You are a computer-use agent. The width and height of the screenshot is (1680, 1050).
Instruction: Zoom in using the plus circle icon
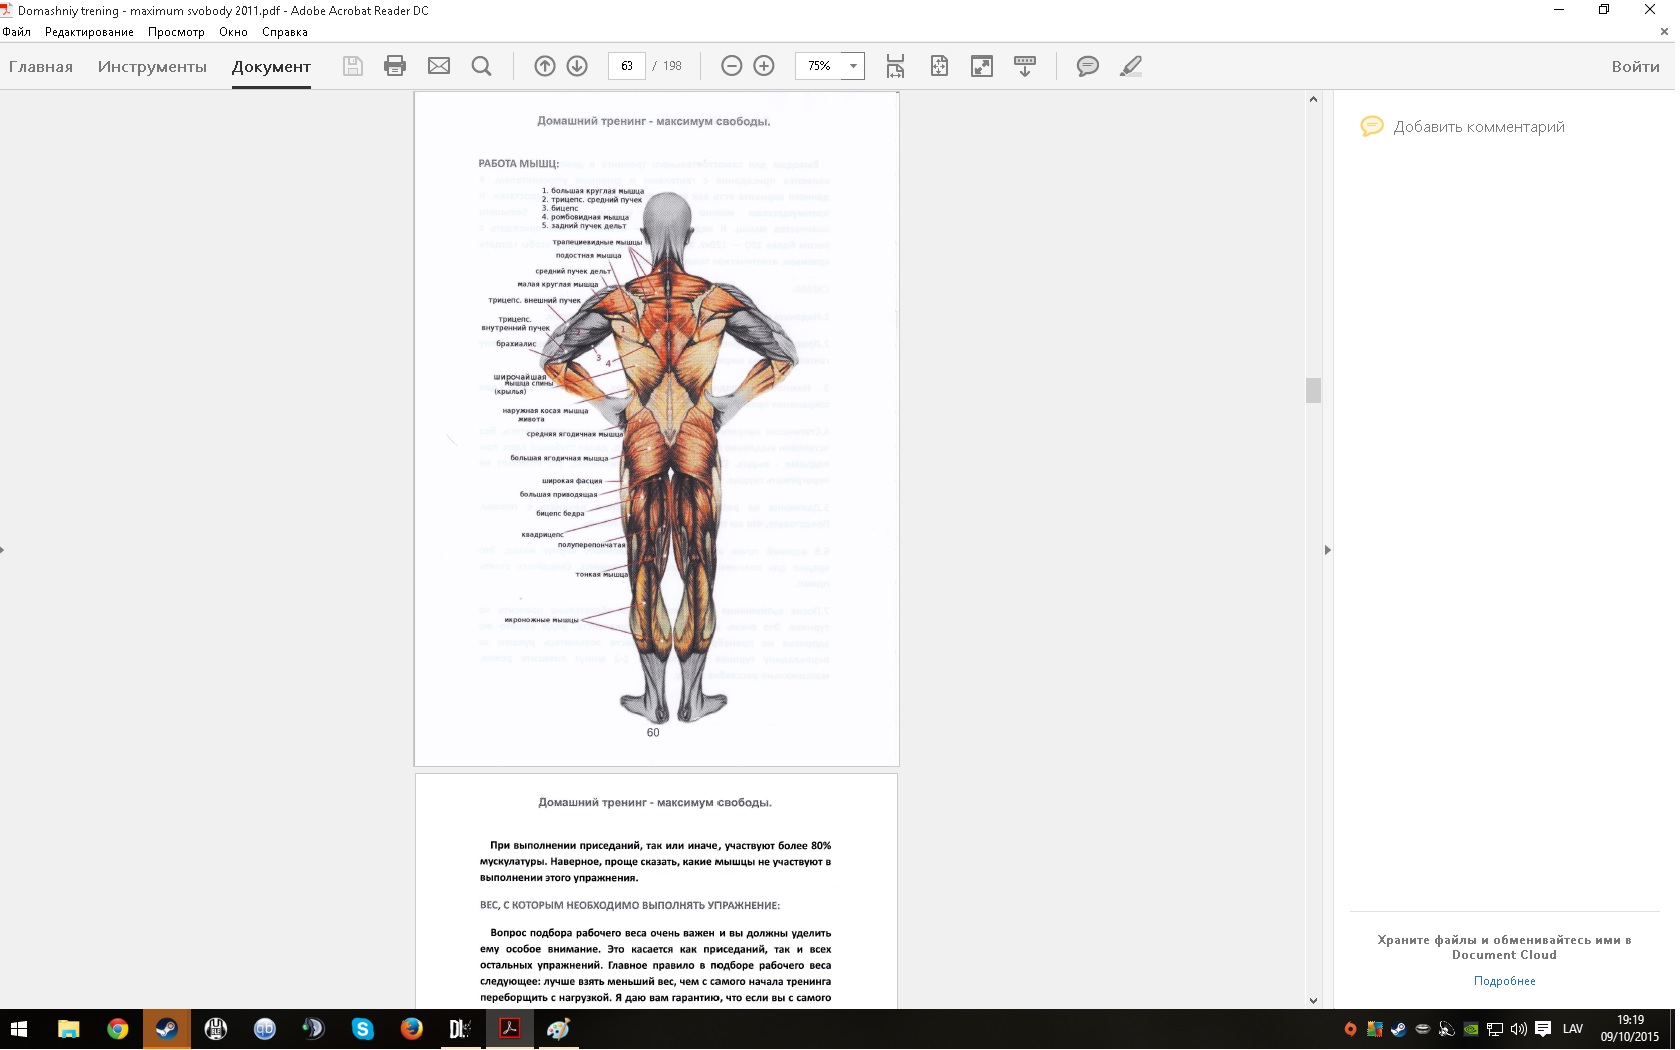click(764, 66)
